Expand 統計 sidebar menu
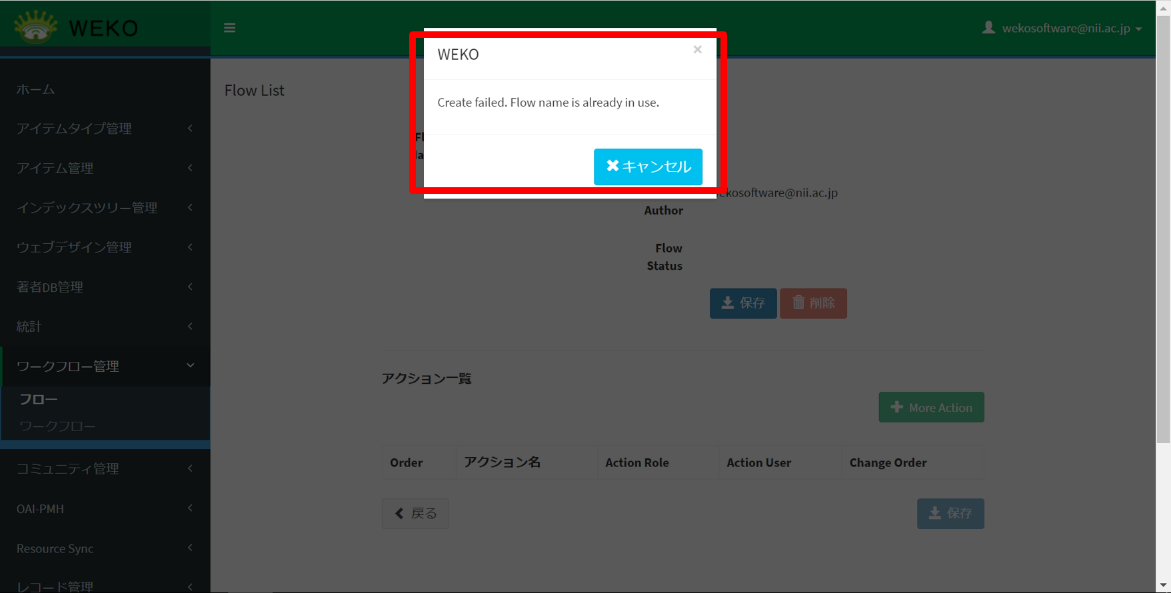This screenshot has height=593, width=1171. pos(104,327)
